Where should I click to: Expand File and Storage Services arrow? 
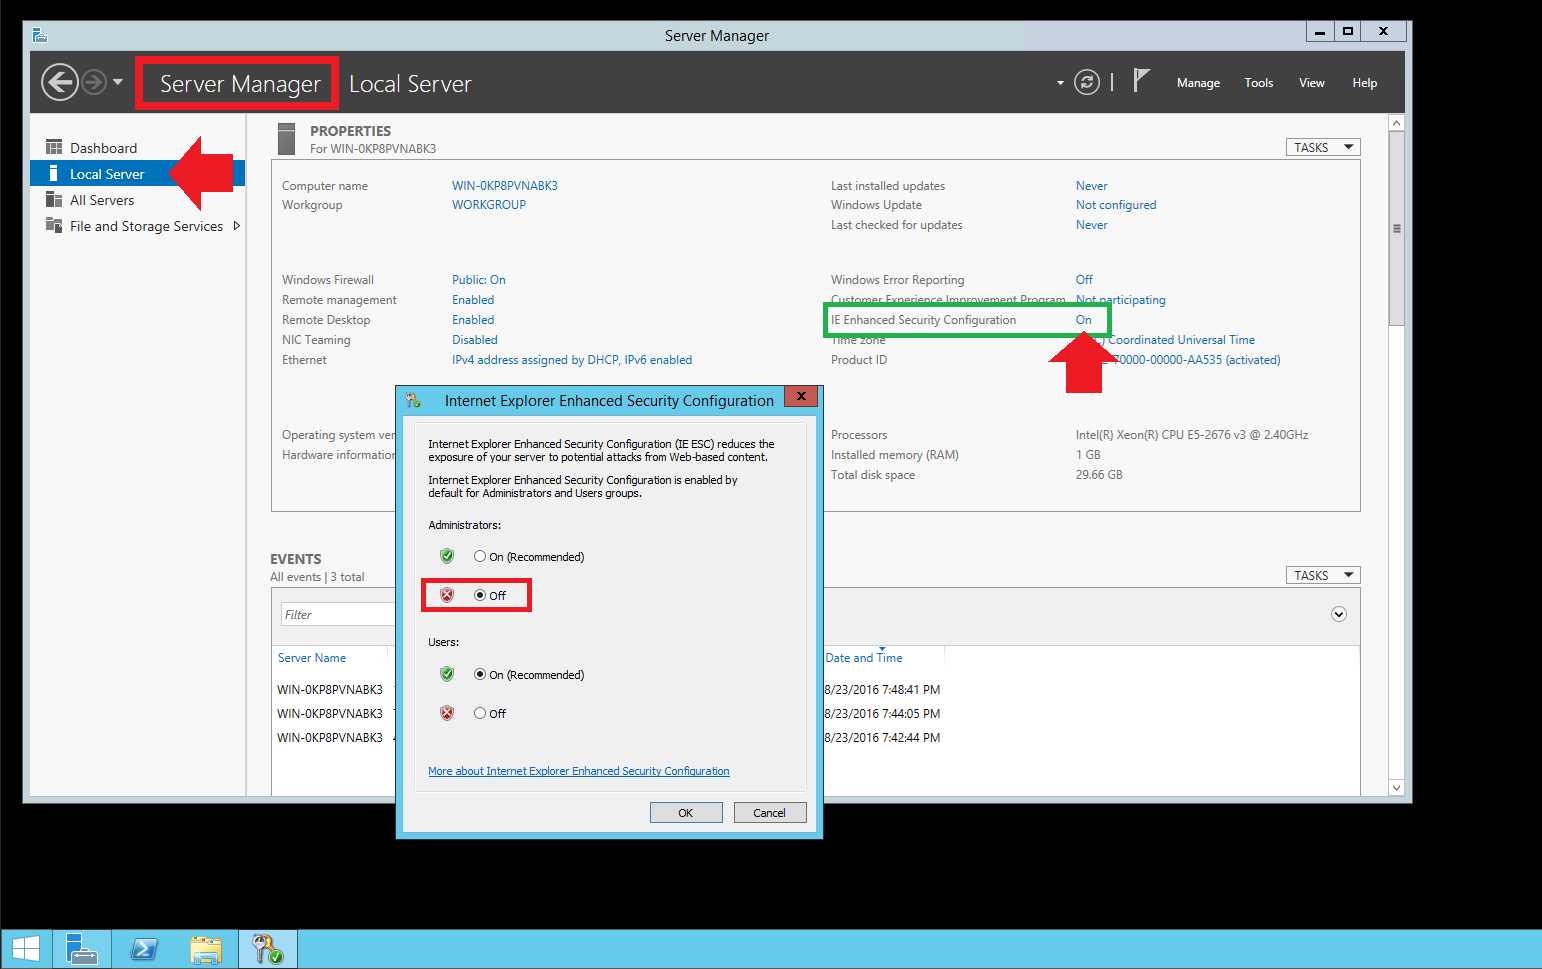(x=237, y=226)
